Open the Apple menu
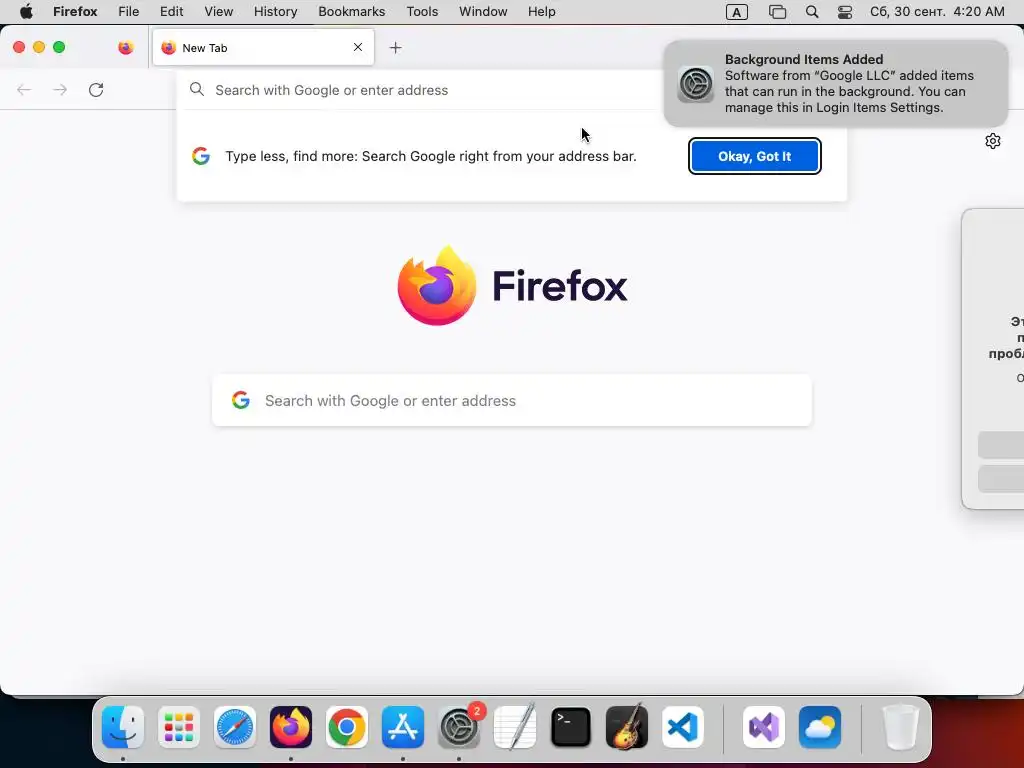The width and height of the screenshot is (1024, 768). tap(26, 12)
